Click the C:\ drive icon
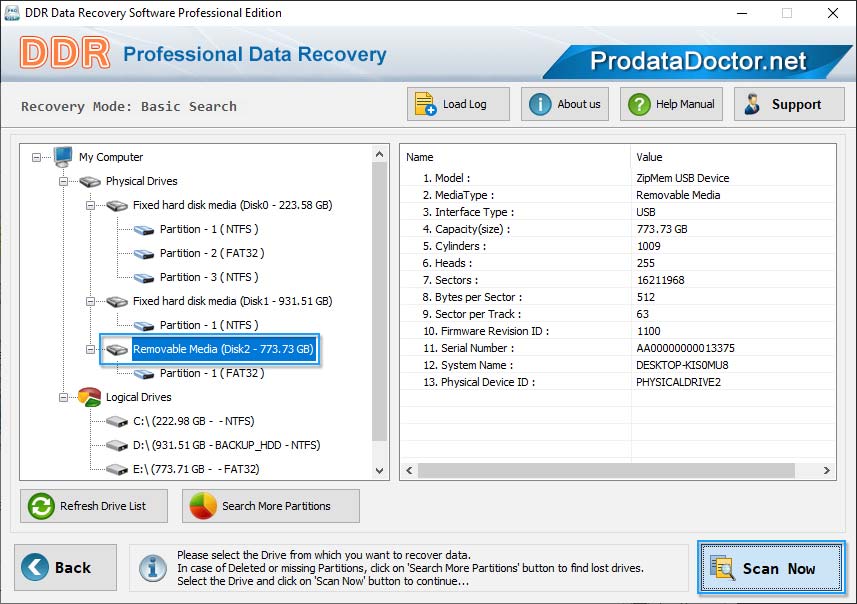 click(x=117, y=421)
